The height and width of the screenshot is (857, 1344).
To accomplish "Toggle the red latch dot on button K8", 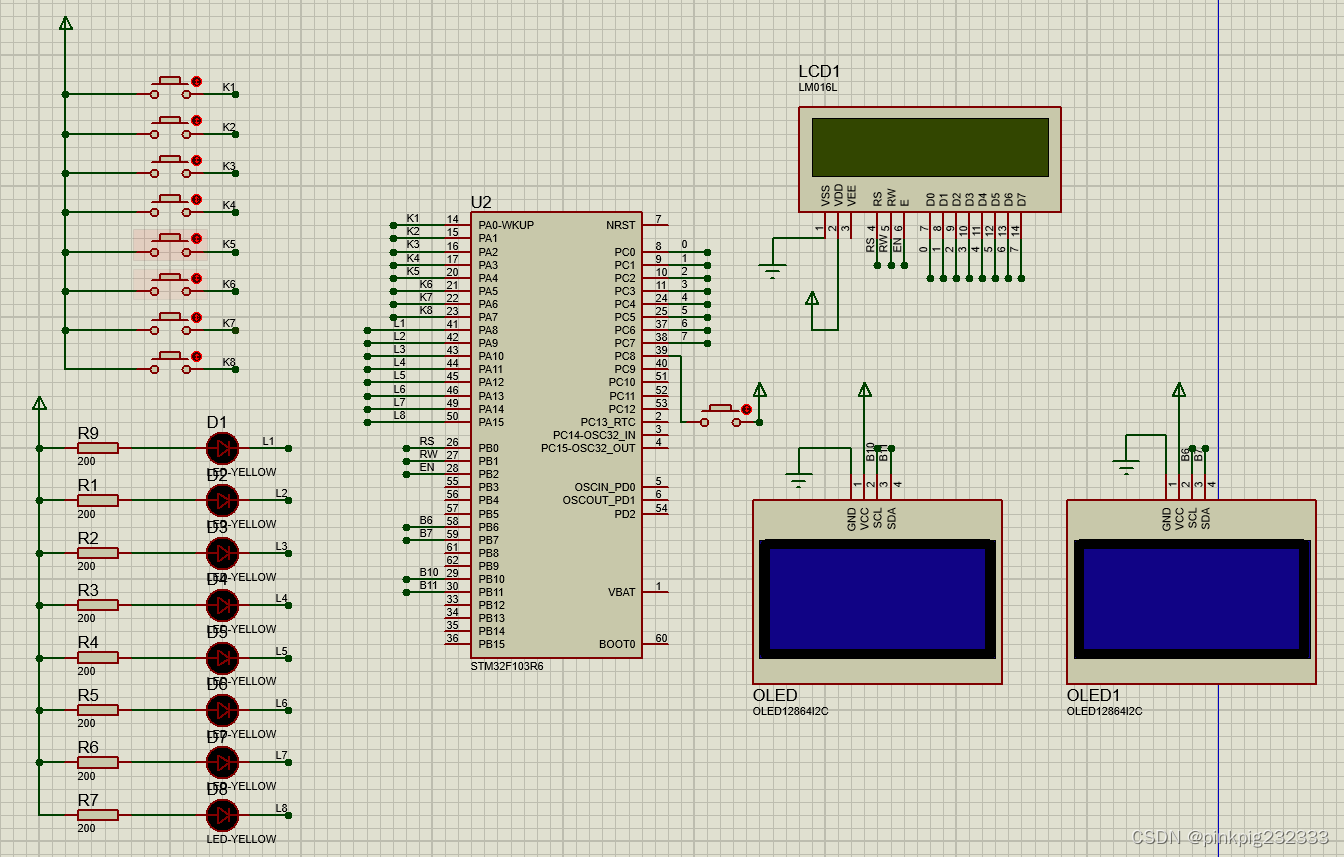I will tap(197, 357).
